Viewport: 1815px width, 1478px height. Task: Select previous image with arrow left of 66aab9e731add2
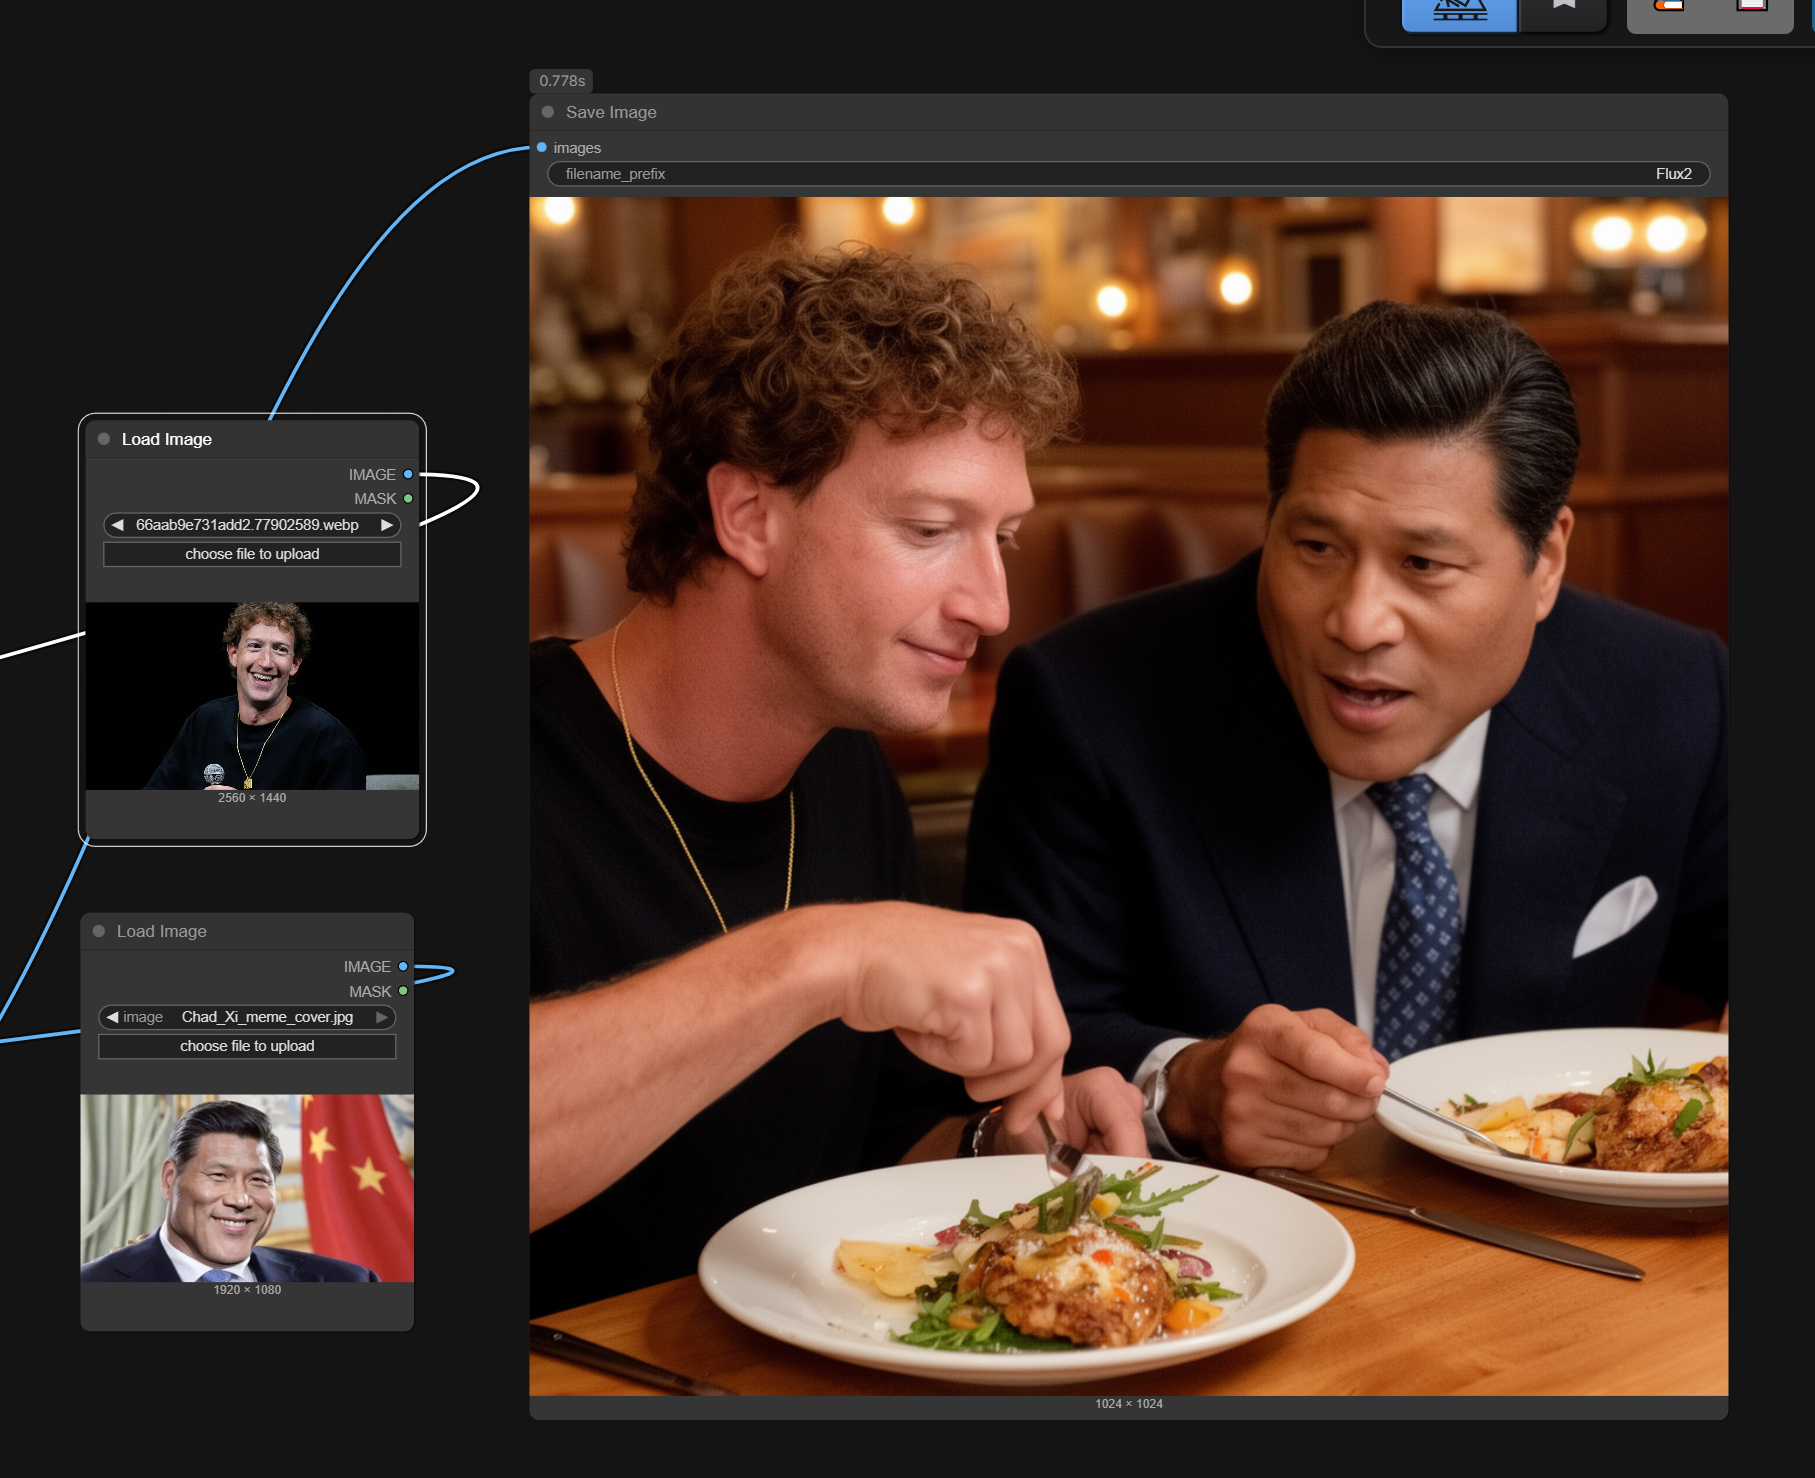coord(118,525)
